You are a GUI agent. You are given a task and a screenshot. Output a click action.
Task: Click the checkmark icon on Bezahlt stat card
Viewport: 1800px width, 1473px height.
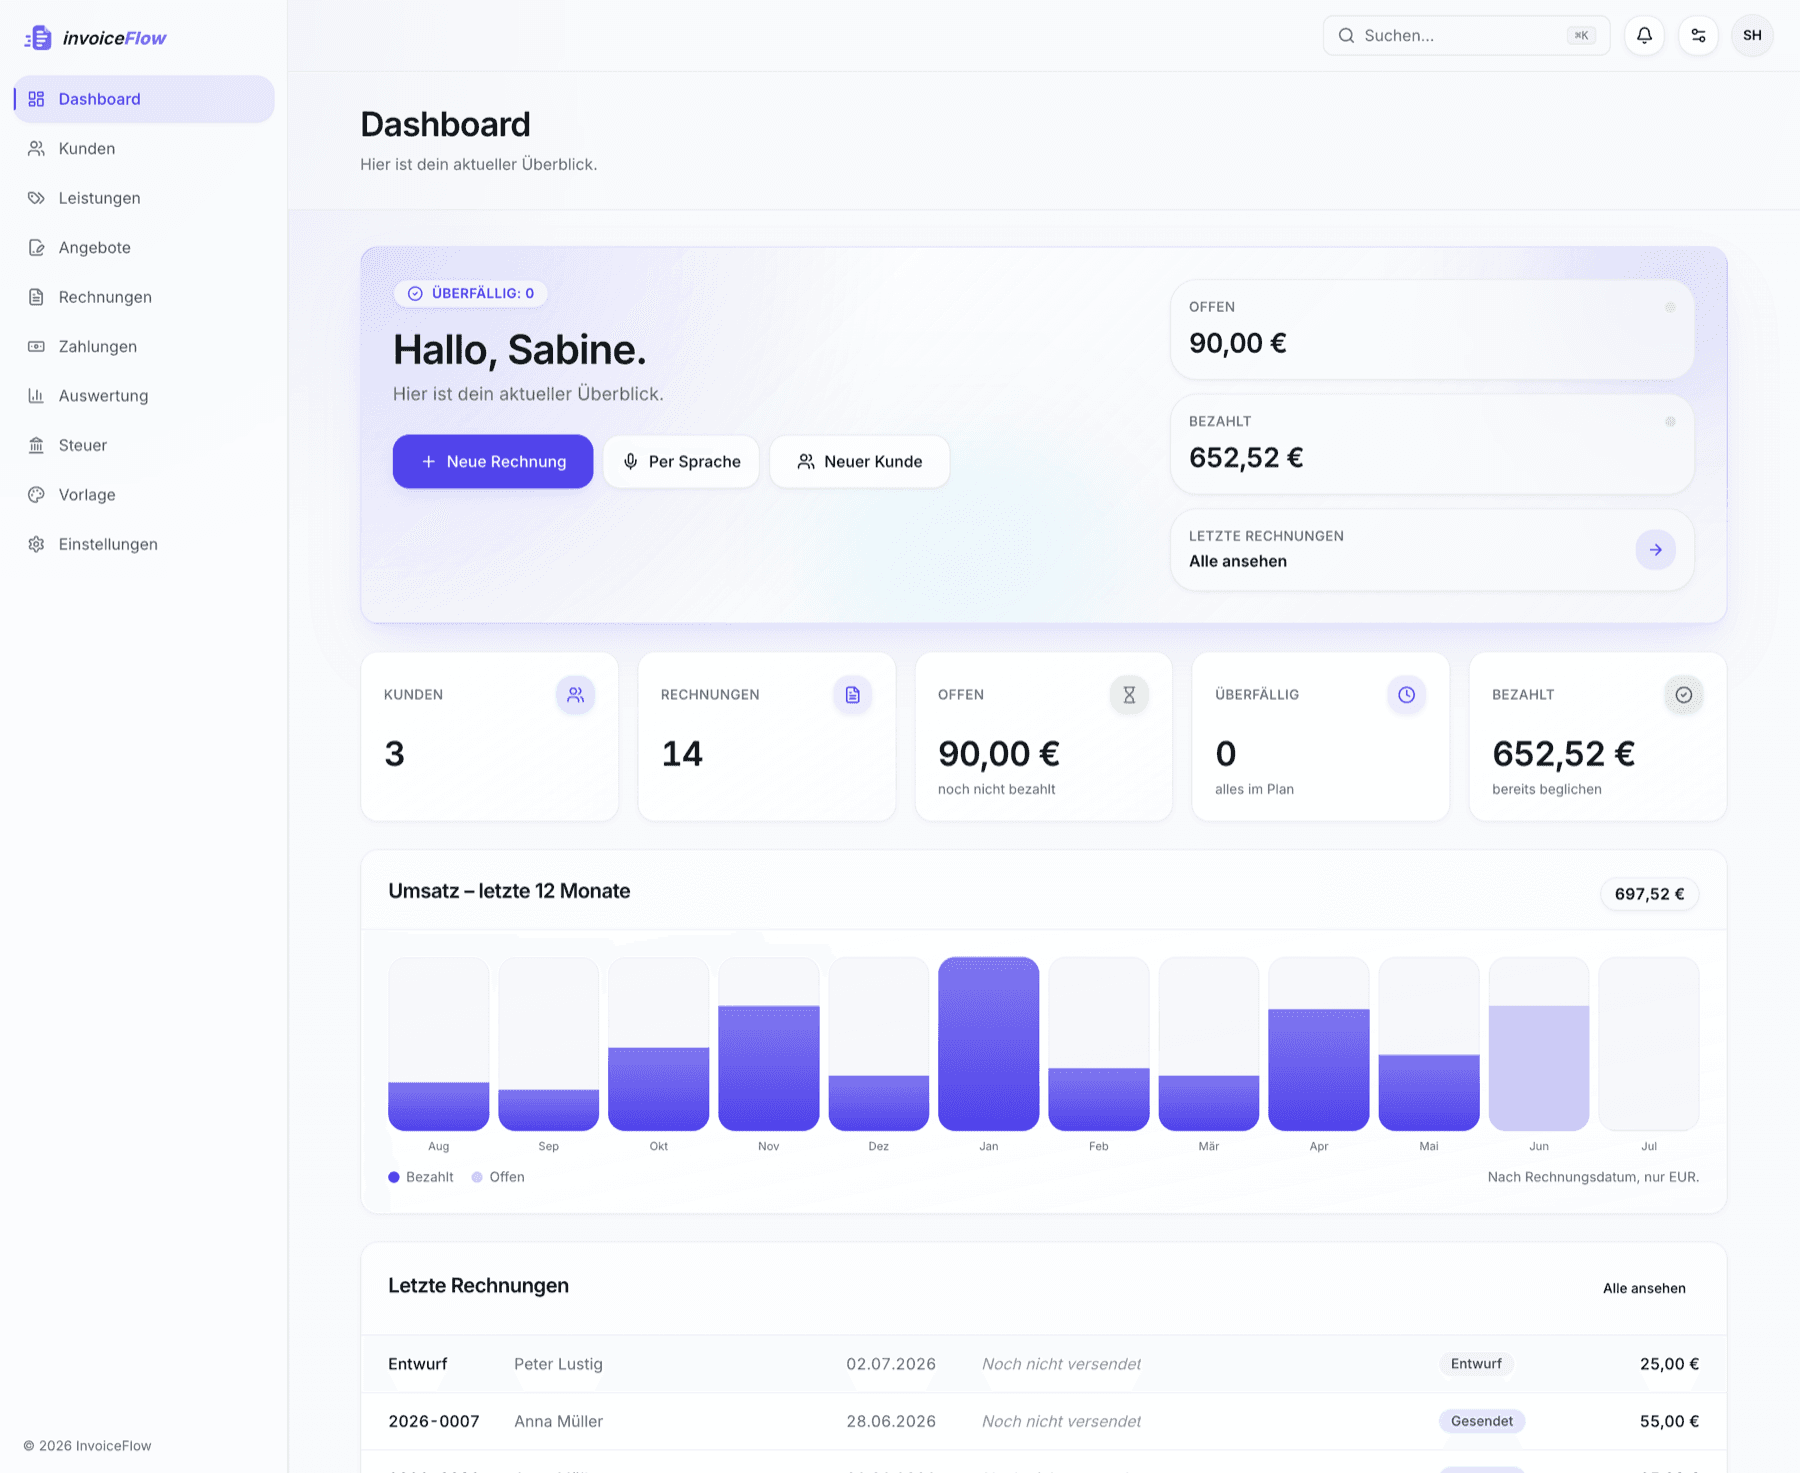tap(1683, 694)
